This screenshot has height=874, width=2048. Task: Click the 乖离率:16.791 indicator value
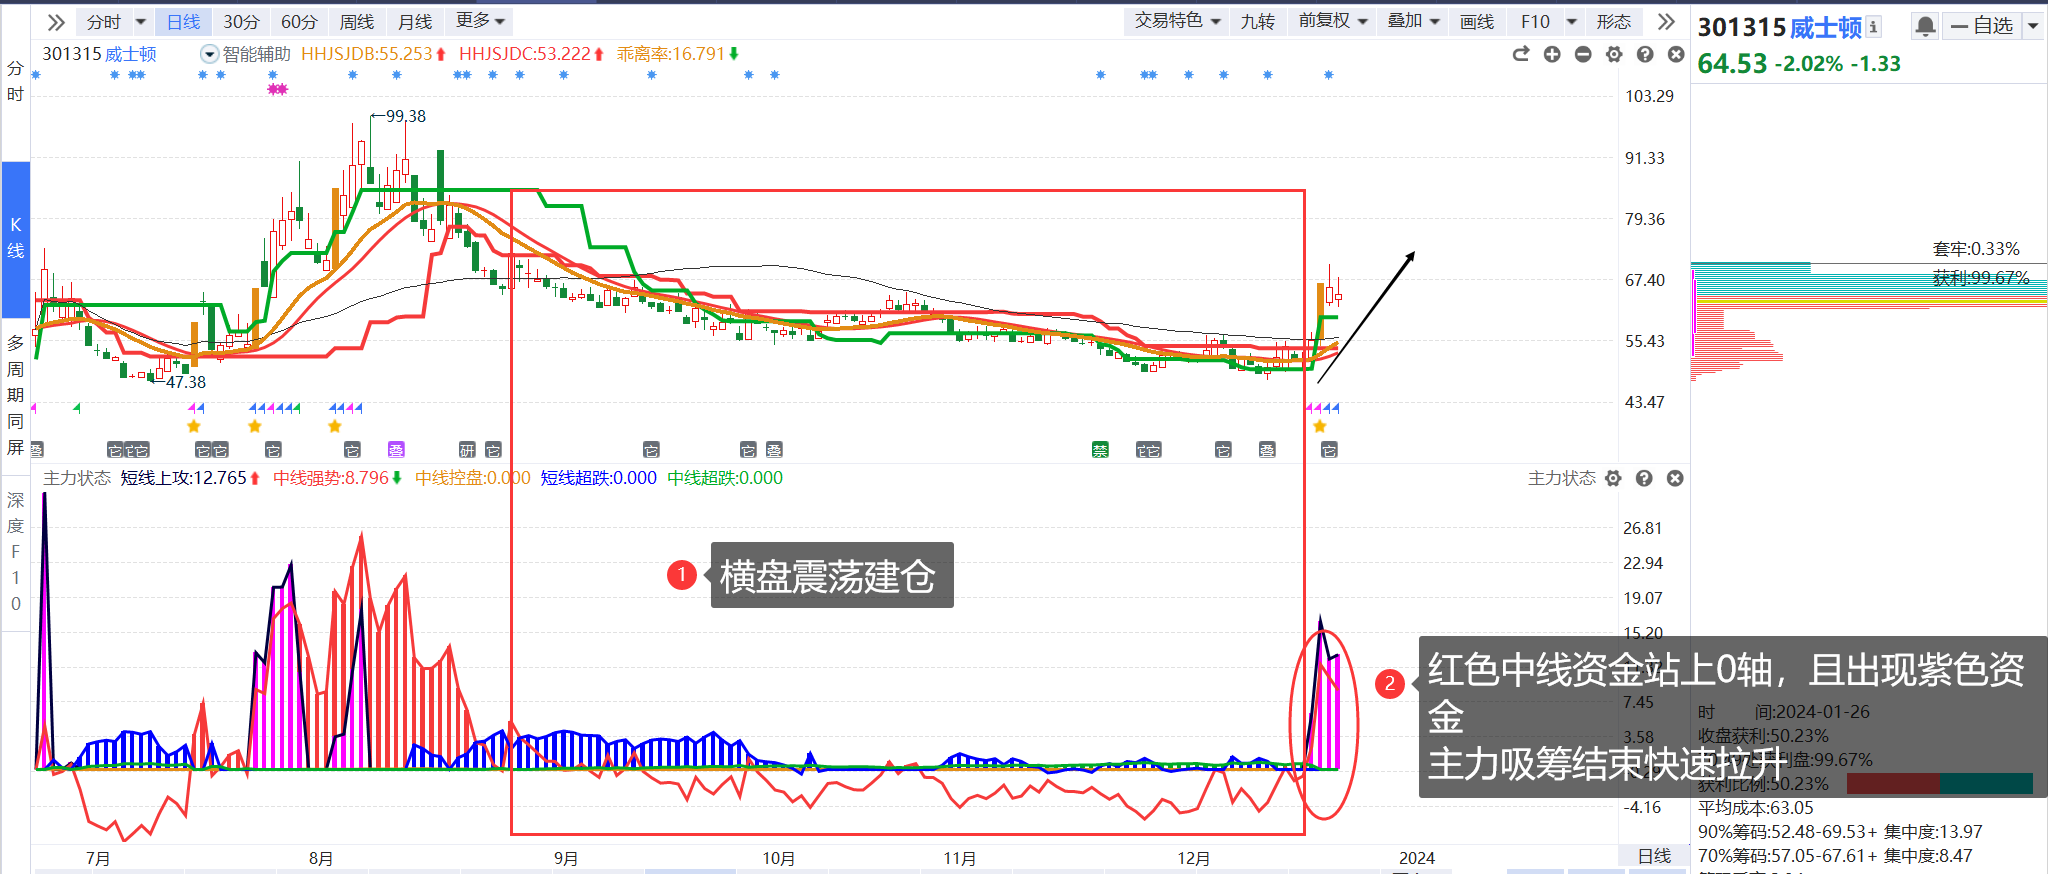pos(670,54)
